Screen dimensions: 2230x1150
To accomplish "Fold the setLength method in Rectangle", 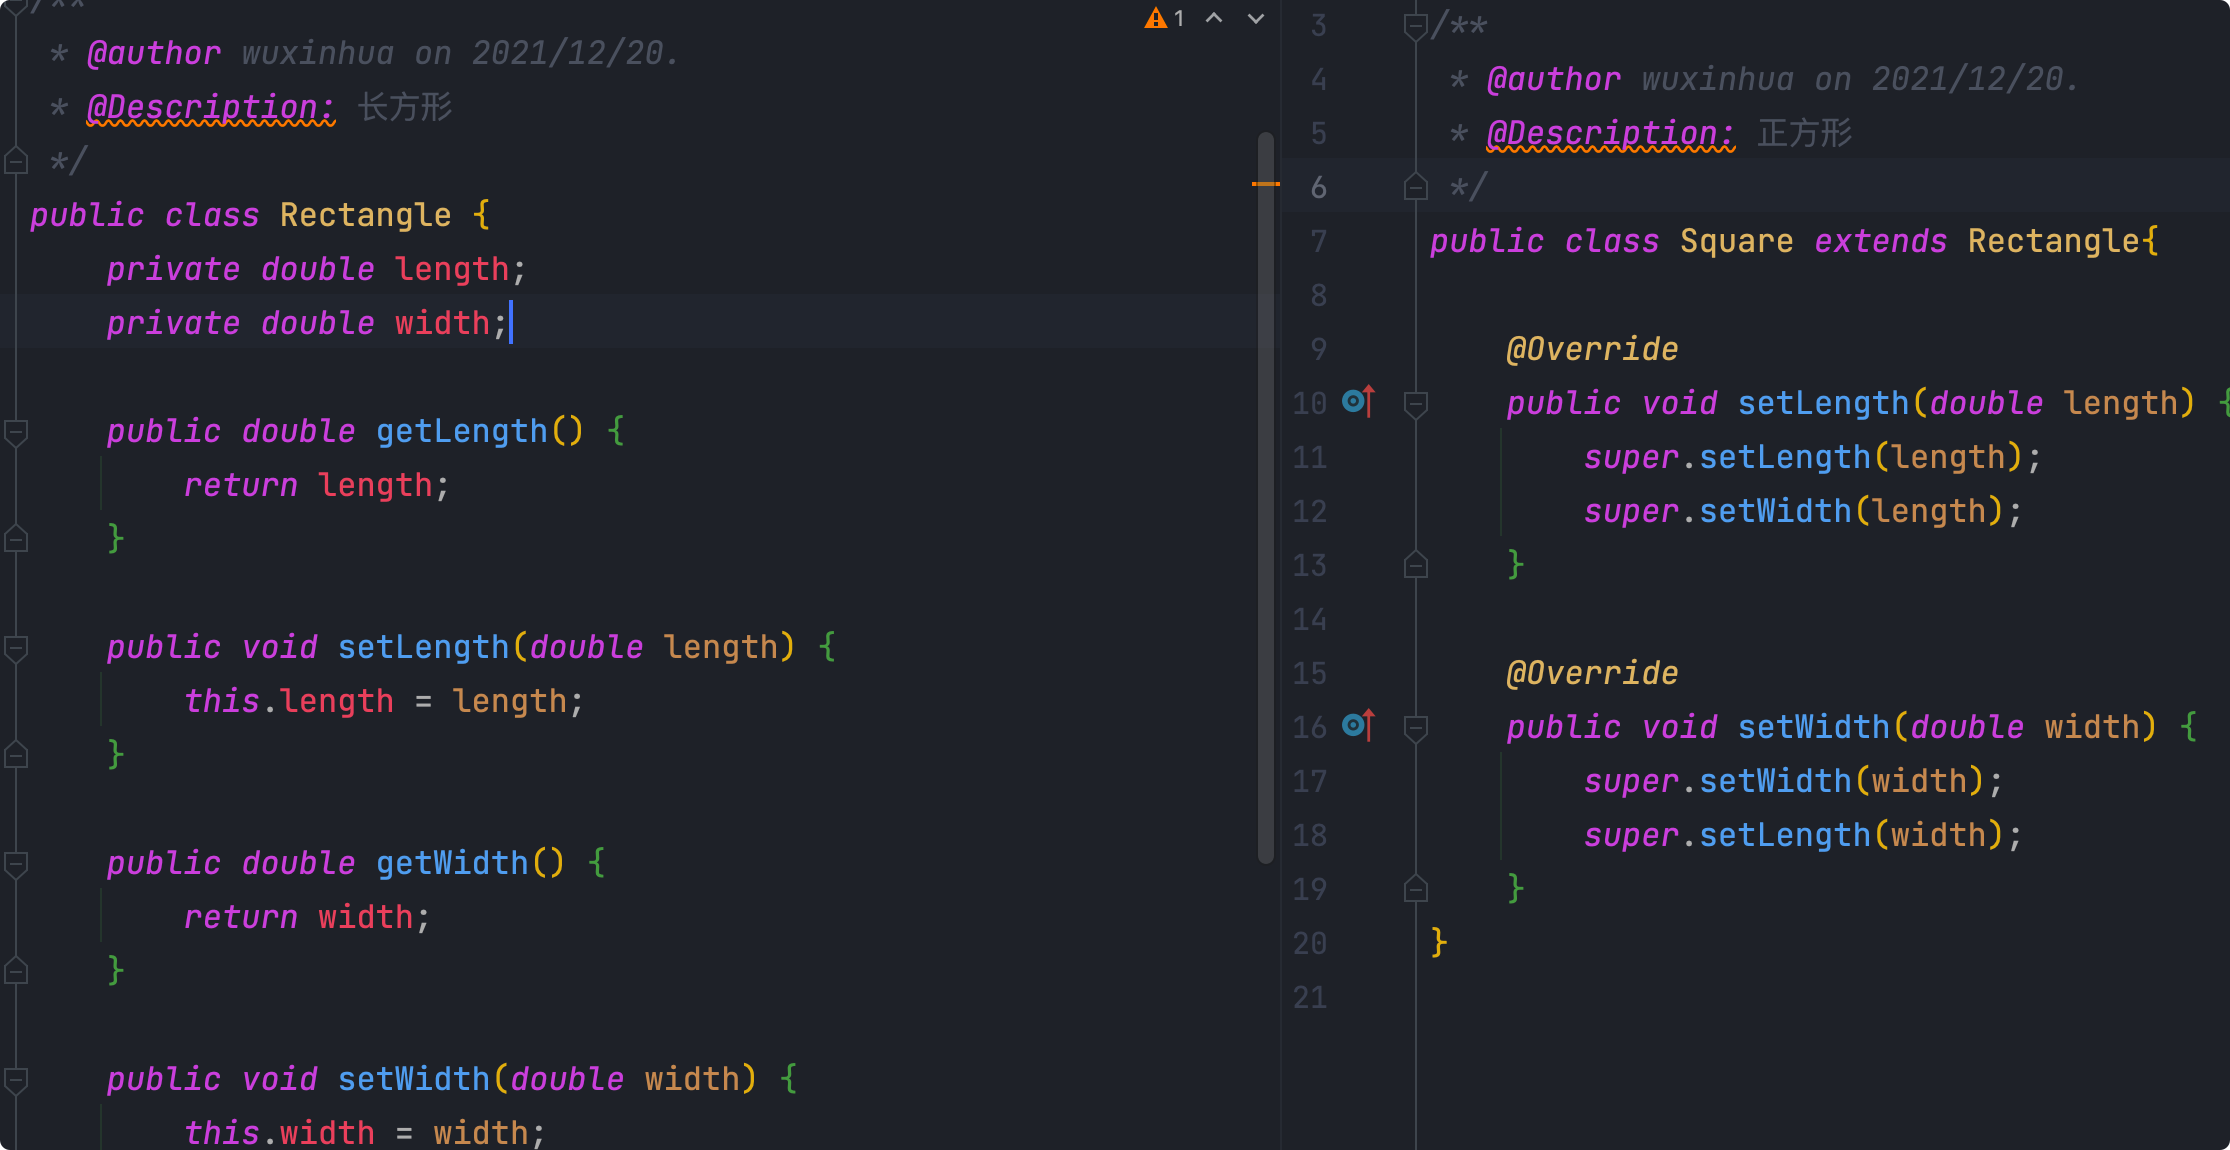I will (16, 648).
